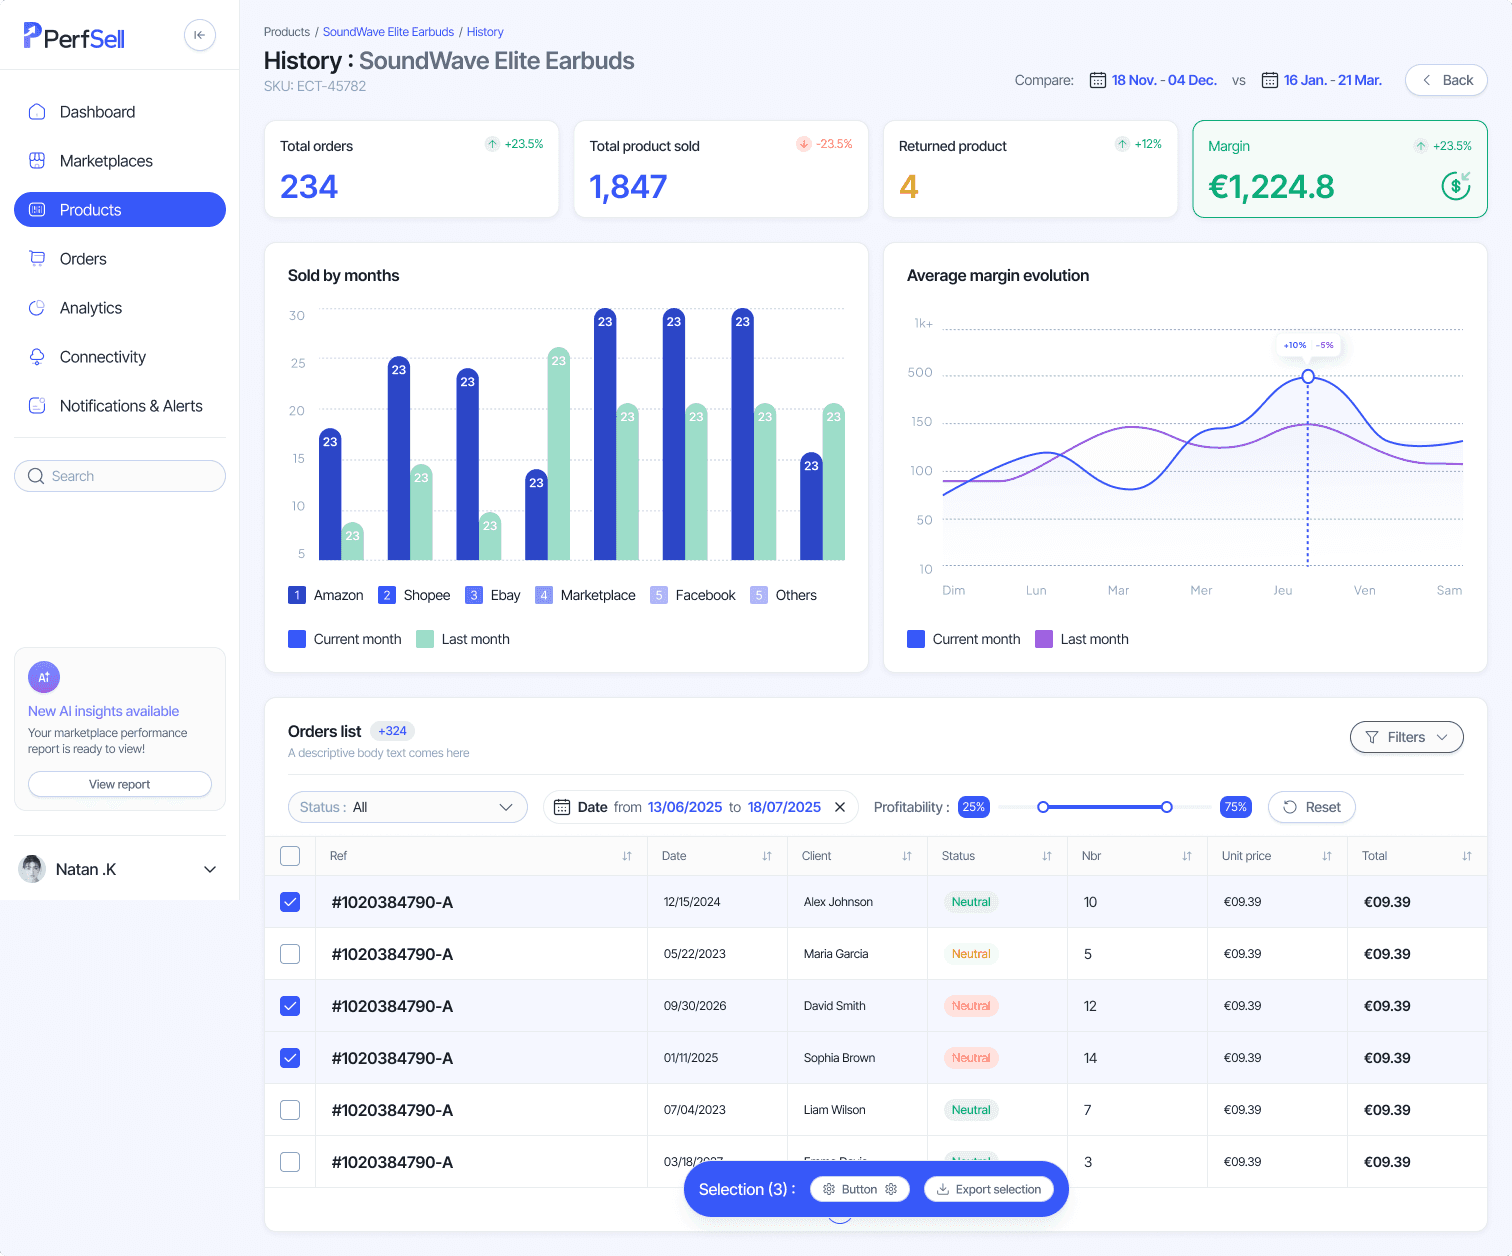Click Export selection in the selection bar

[x=988, y=1189]
